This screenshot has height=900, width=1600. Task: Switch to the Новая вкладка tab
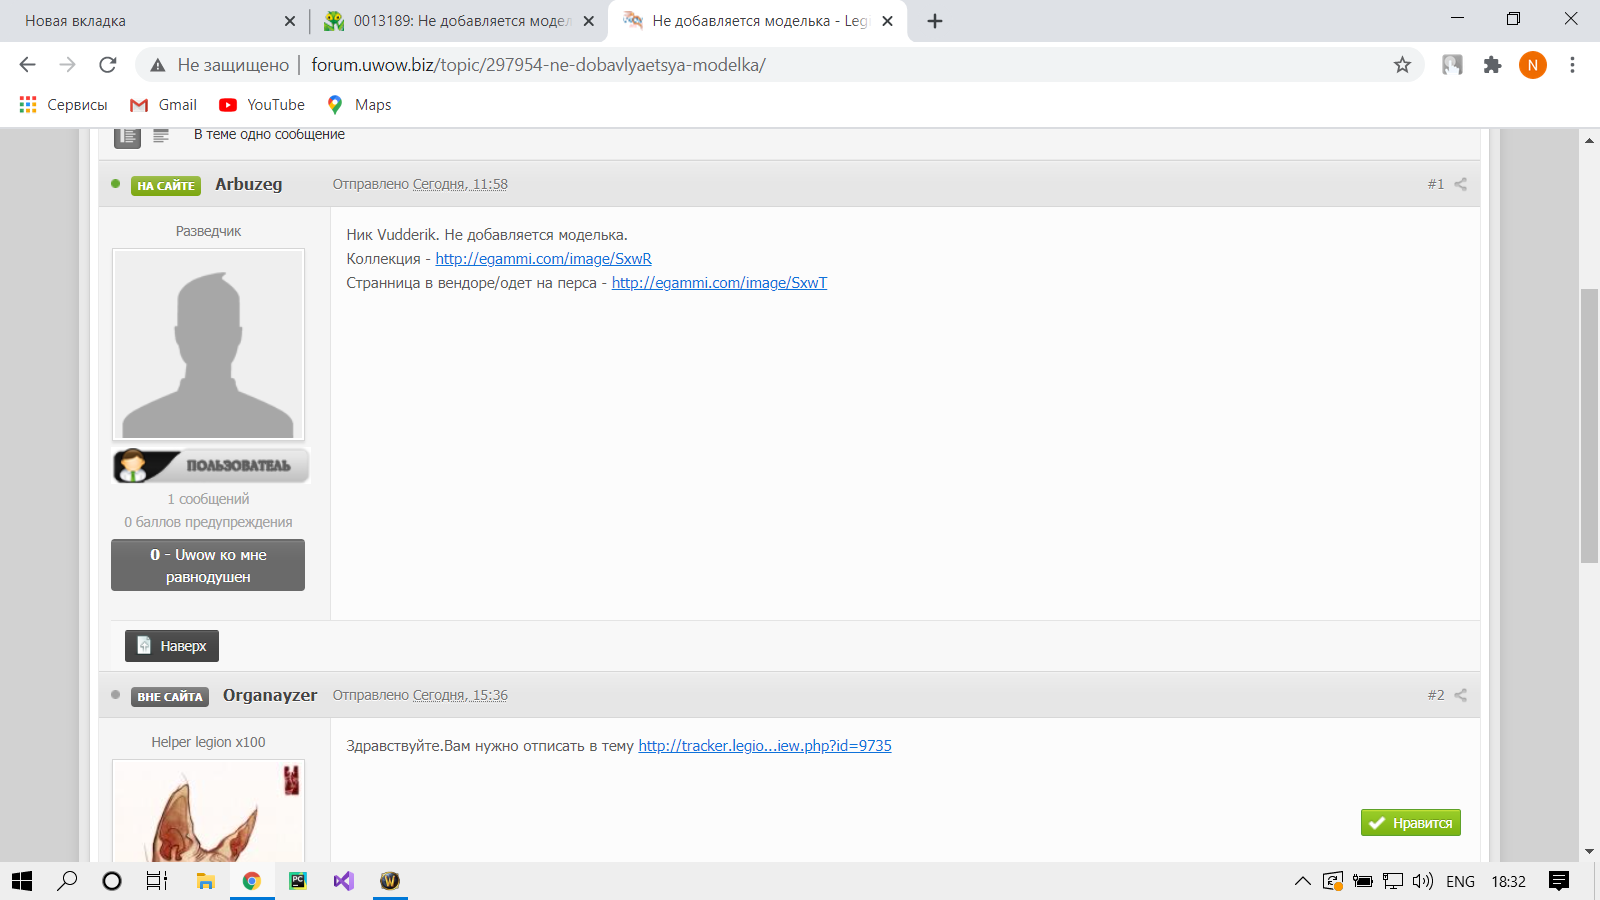point(150,21)
